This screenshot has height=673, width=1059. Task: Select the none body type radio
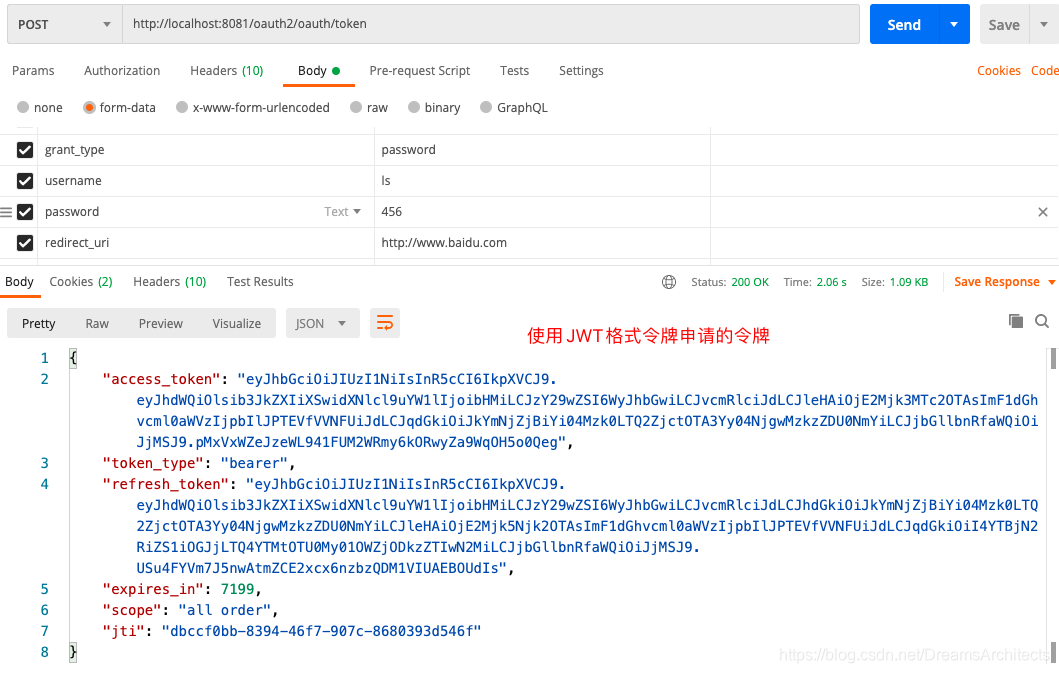click(23, 107)
